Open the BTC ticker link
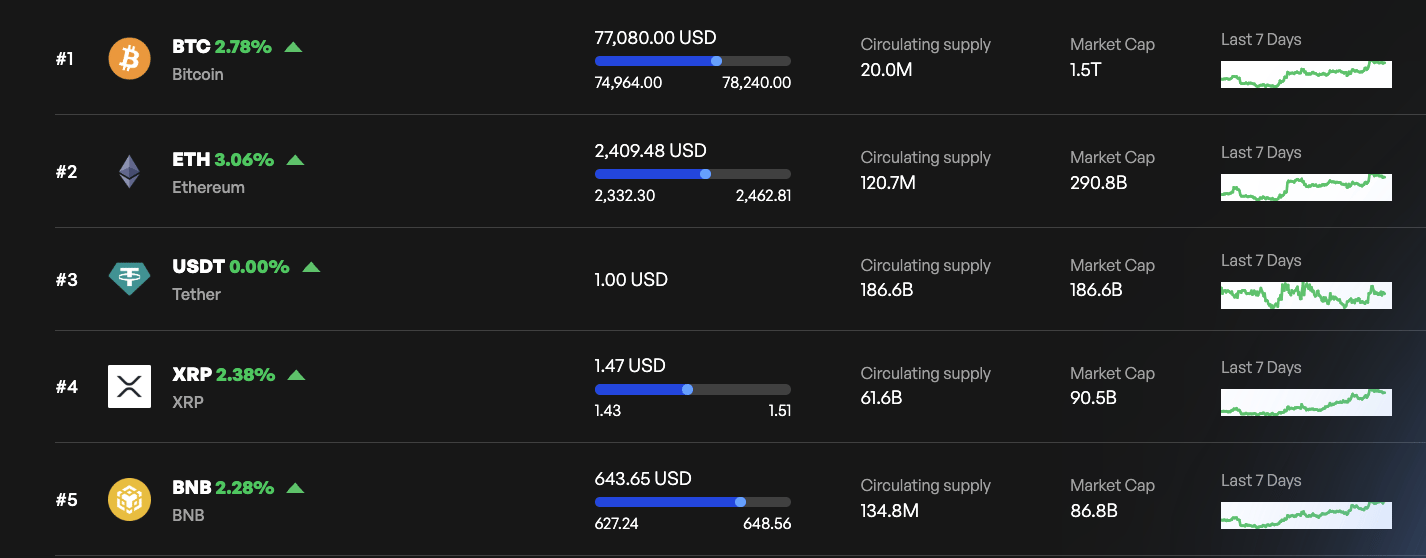The width and height of the screenshot is (1426, 558). tap(191, 47)
